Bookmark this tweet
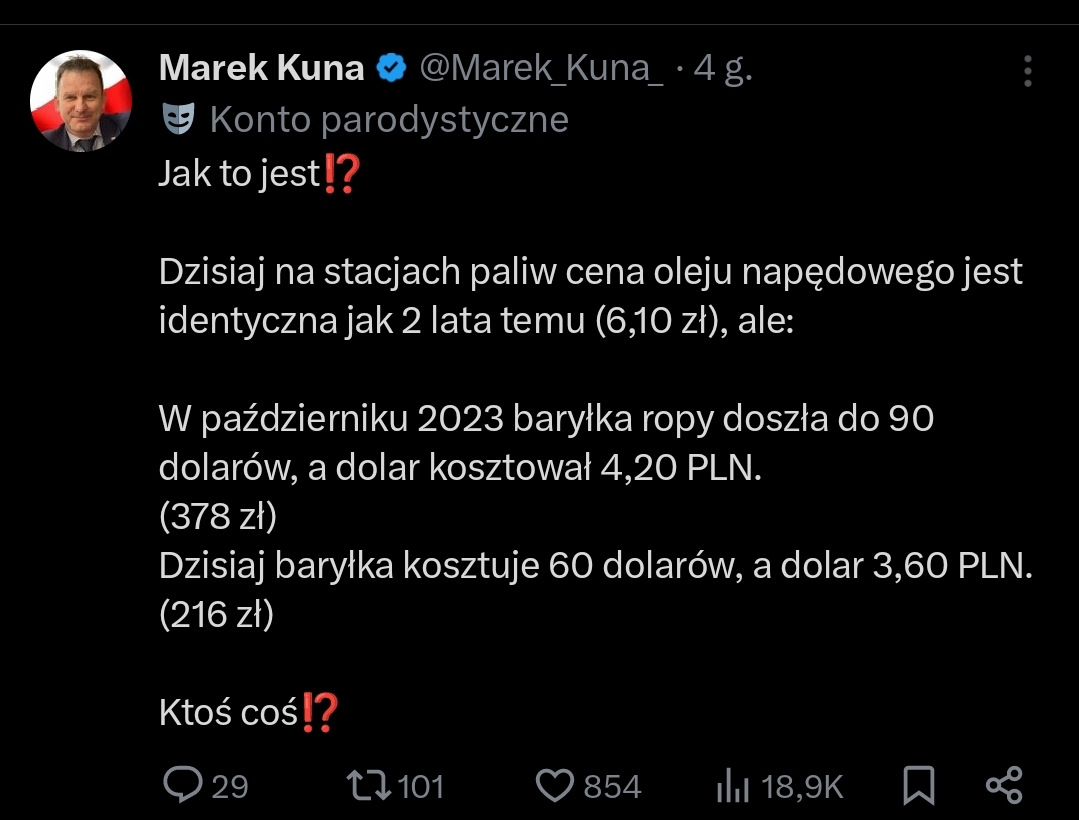Viewport: 1079px width, 820px height. click(918, 785)
